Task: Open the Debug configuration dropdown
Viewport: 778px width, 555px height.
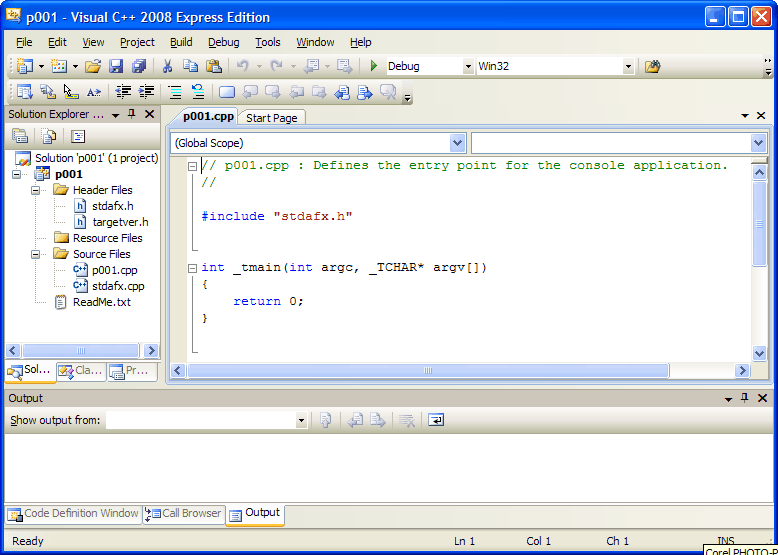Action: coord(467,66)
